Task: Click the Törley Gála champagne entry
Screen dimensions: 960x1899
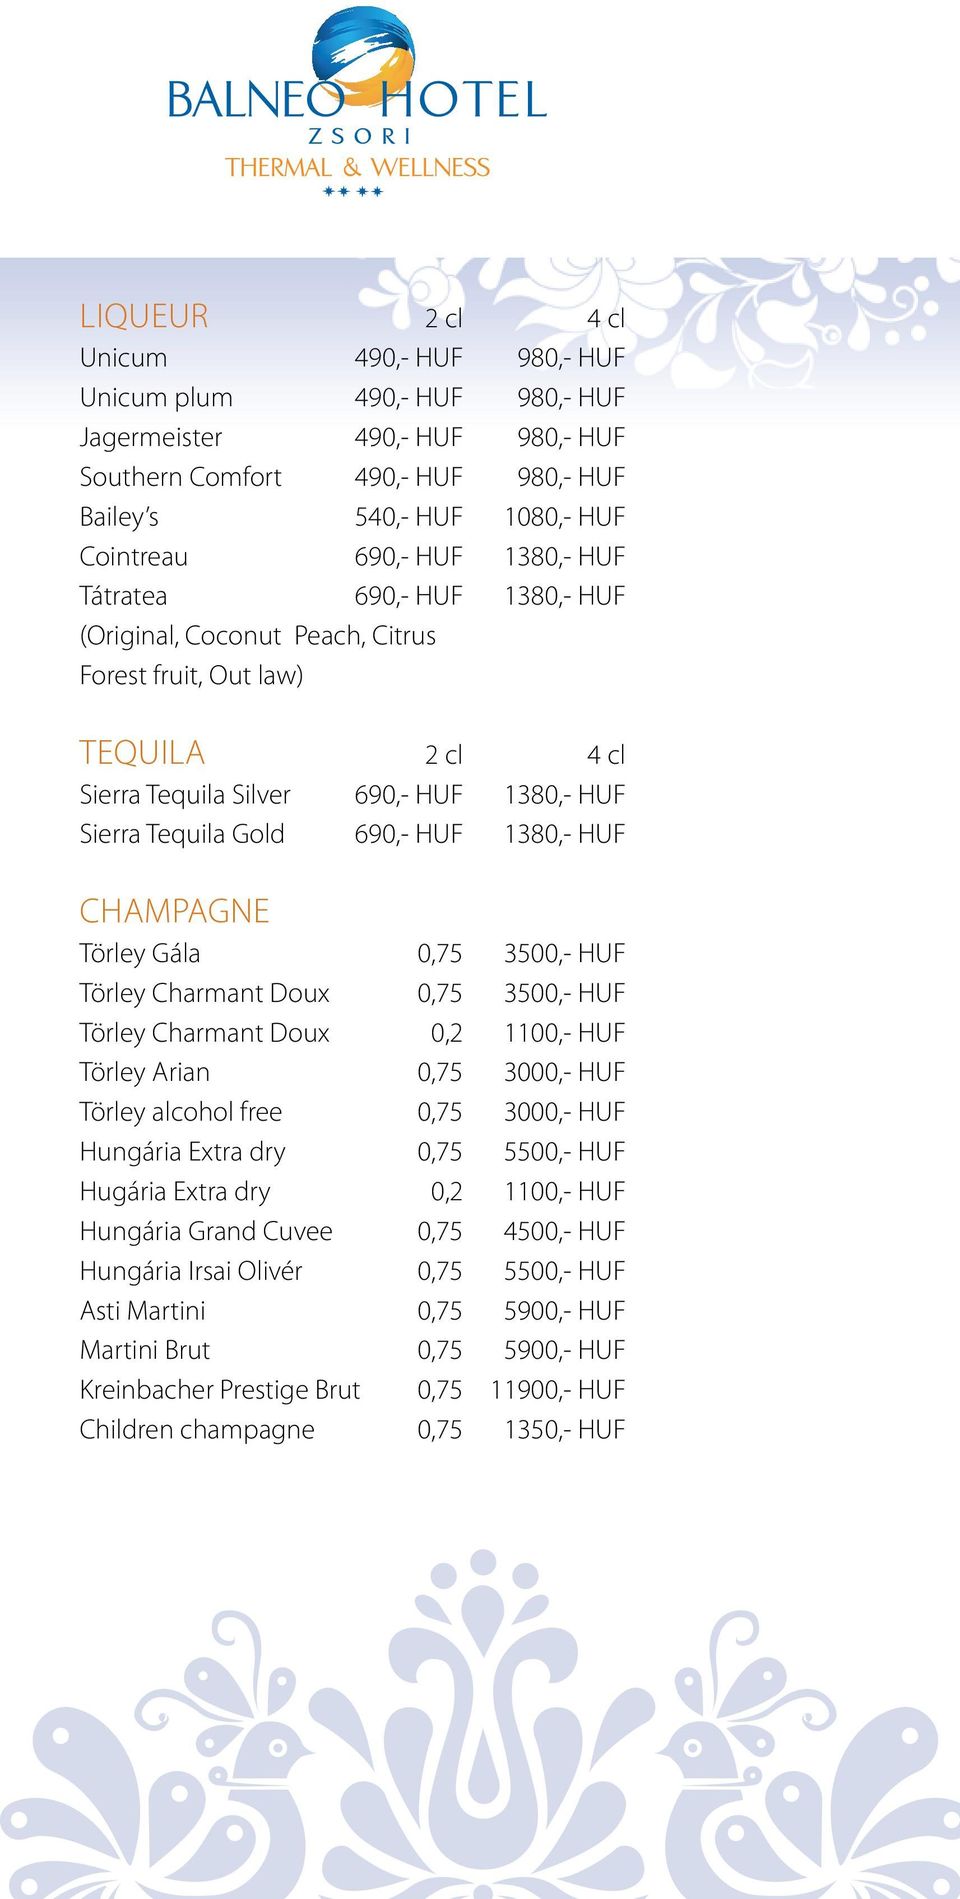Action: 140,954
